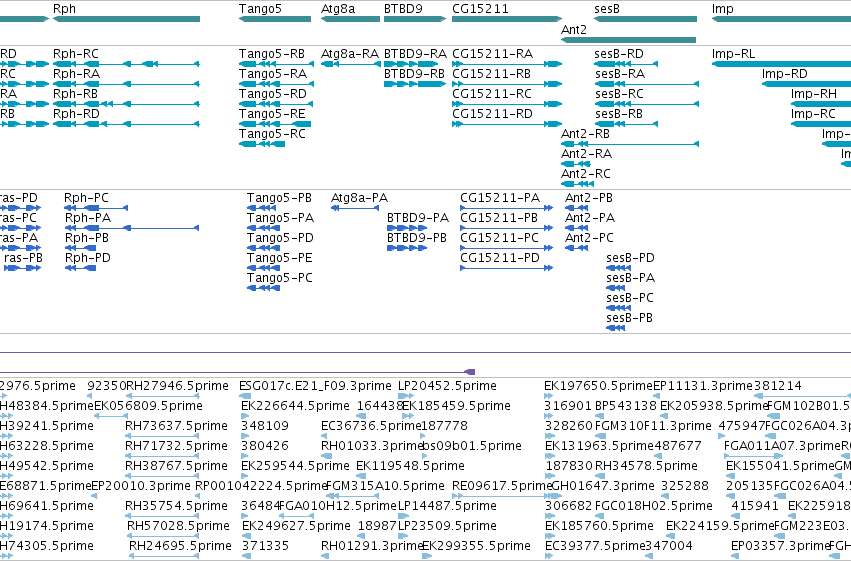Image resolution: width=851 pixels, height=561 pixels.
Task: Select protein Rph-PA
Action: 132,228
